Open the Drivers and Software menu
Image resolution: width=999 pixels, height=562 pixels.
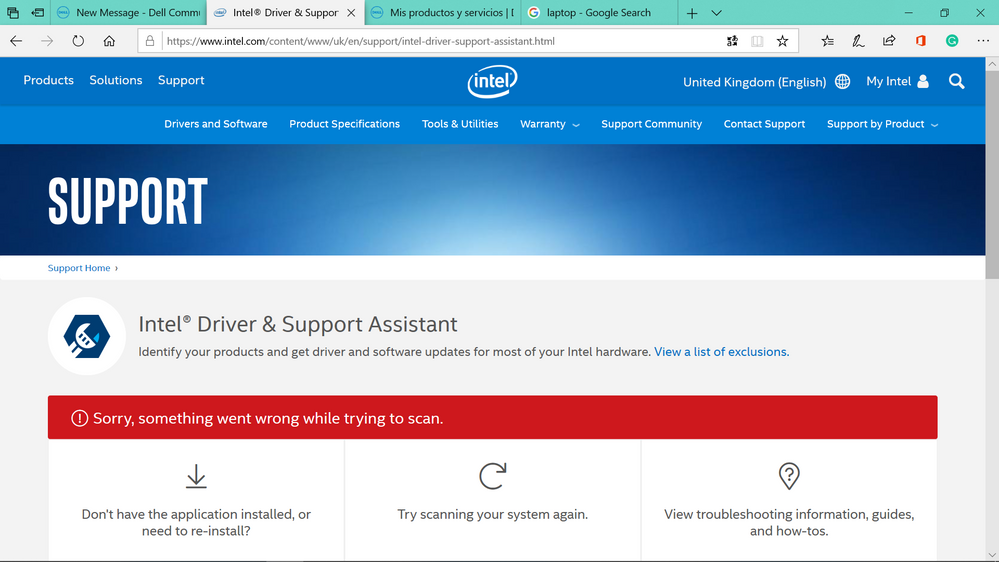point(216,124)
